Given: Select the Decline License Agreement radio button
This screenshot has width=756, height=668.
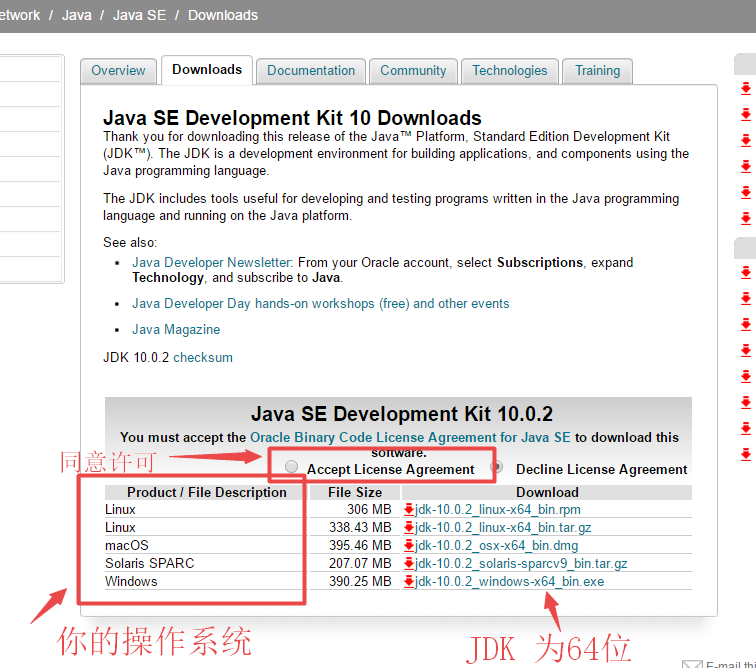Looking at the screenshot, I should point(497,467).
